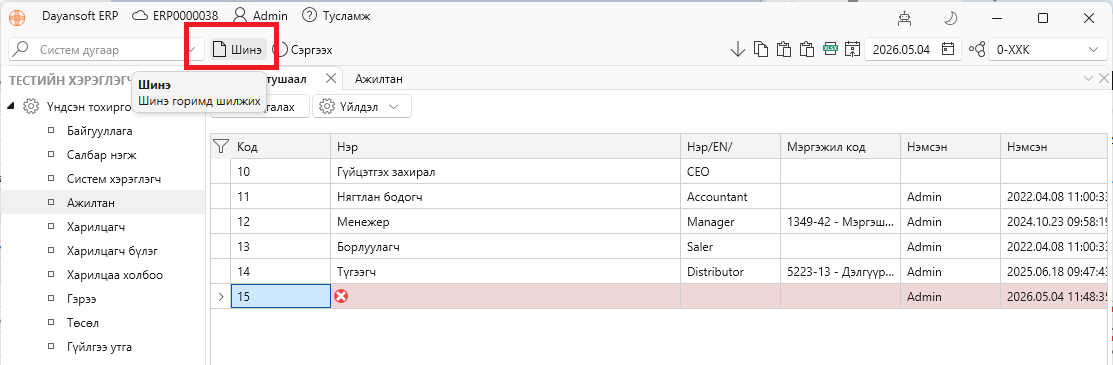Expand the Систем дугаар search dropdown

click(192, 50)
